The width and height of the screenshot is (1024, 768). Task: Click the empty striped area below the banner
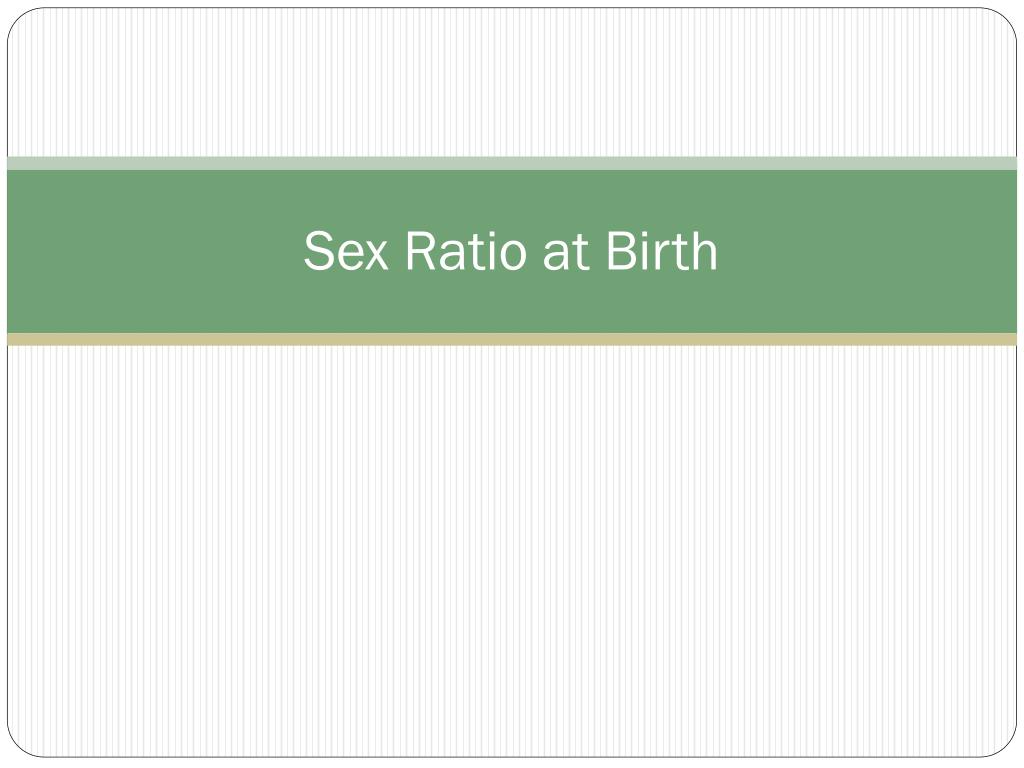pyautogui.click(x=512, y=551)
